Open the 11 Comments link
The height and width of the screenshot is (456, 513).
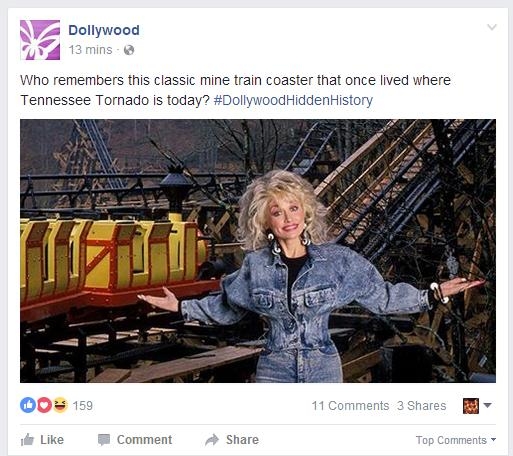(x=350, y=406)
